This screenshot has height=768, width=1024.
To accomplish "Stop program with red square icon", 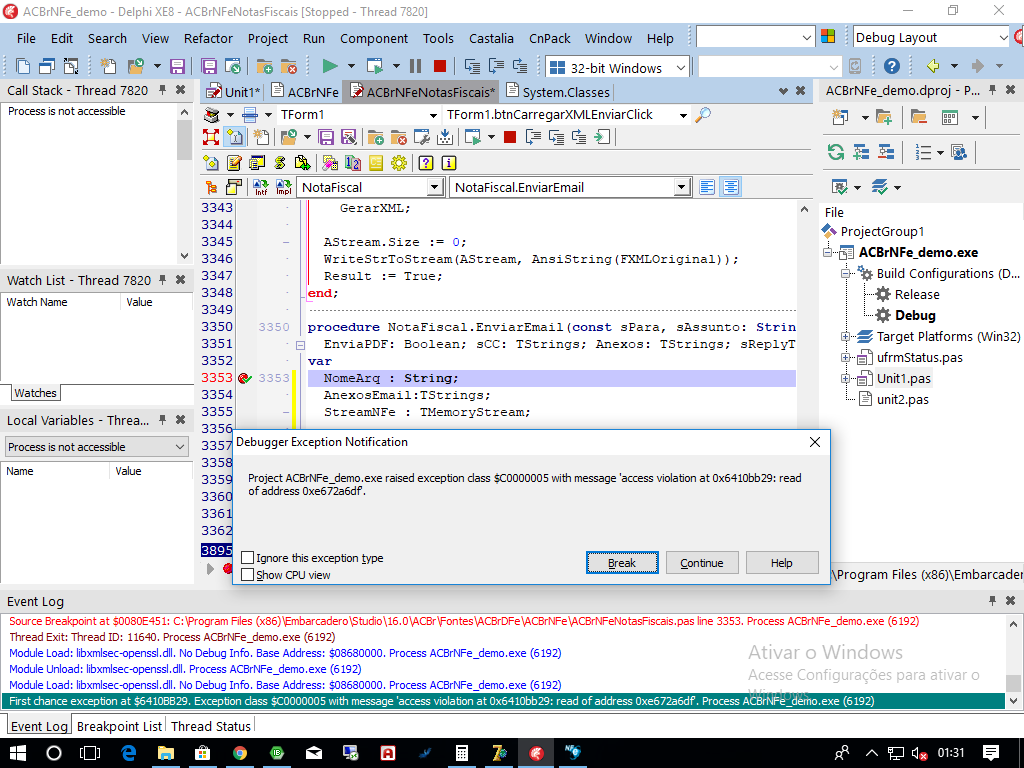I will (x=440, y=66).
